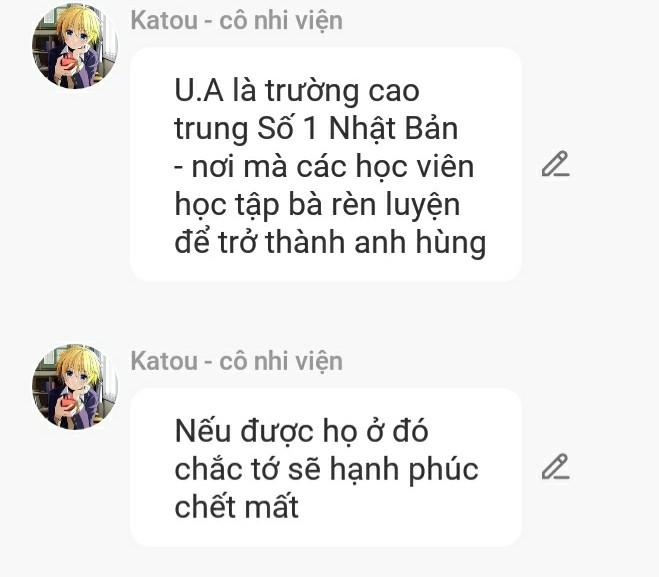Edit the message beginning "Nếu được họ"
This screenshot has width=659, height=577.
pos(555,467)
